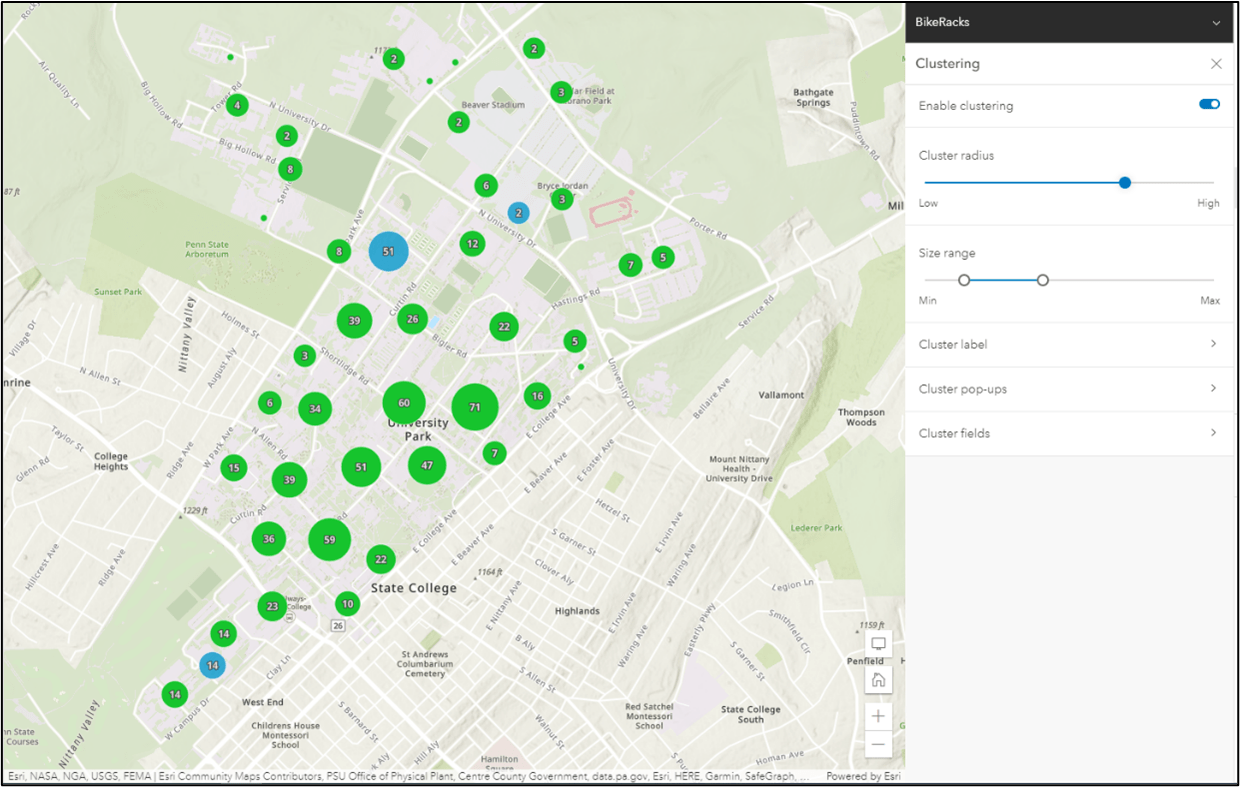
Task: Zoom in on the map
Action: (877, 716)
